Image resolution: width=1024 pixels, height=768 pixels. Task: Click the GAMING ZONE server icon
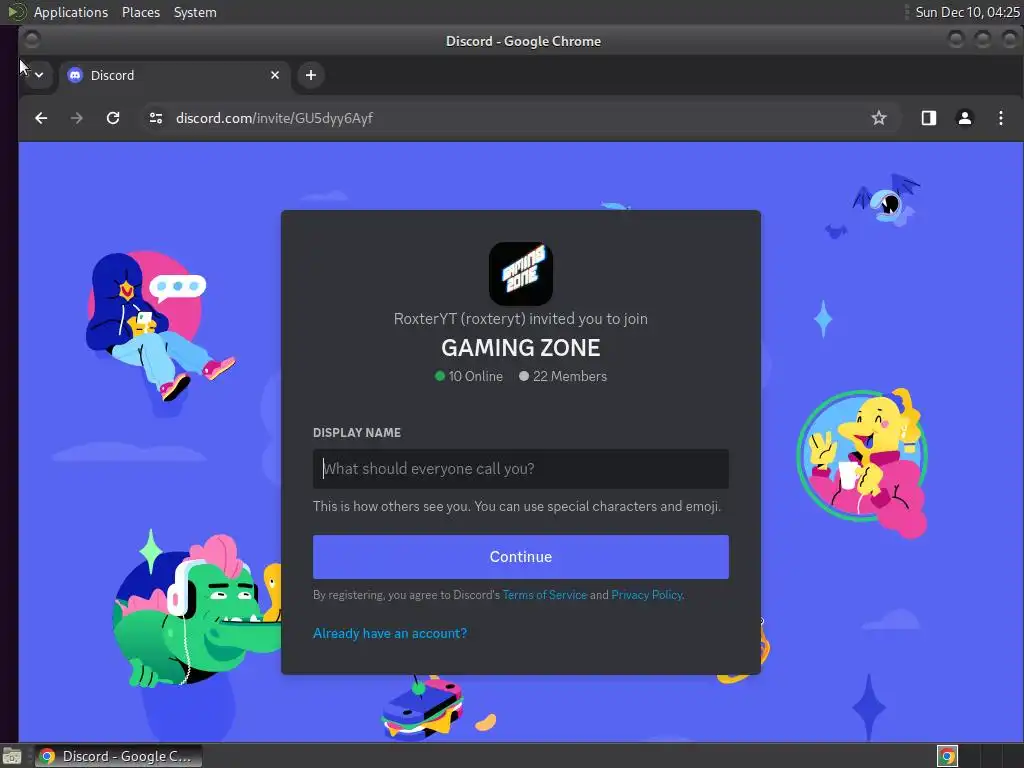pos(520,274)
